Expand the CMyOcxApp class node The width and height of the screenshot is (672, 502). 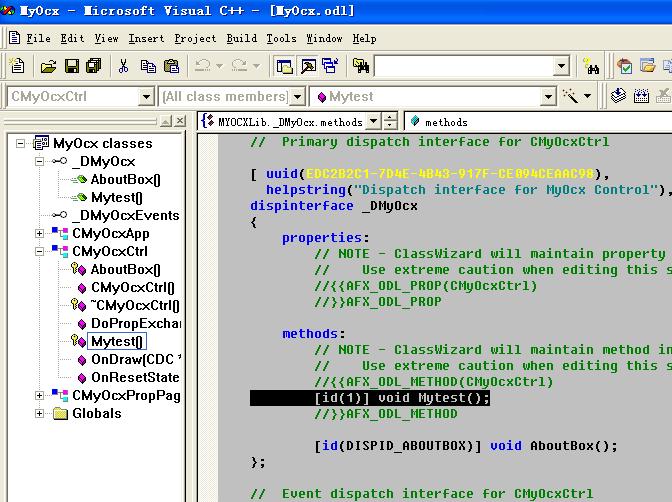(39, 233)
